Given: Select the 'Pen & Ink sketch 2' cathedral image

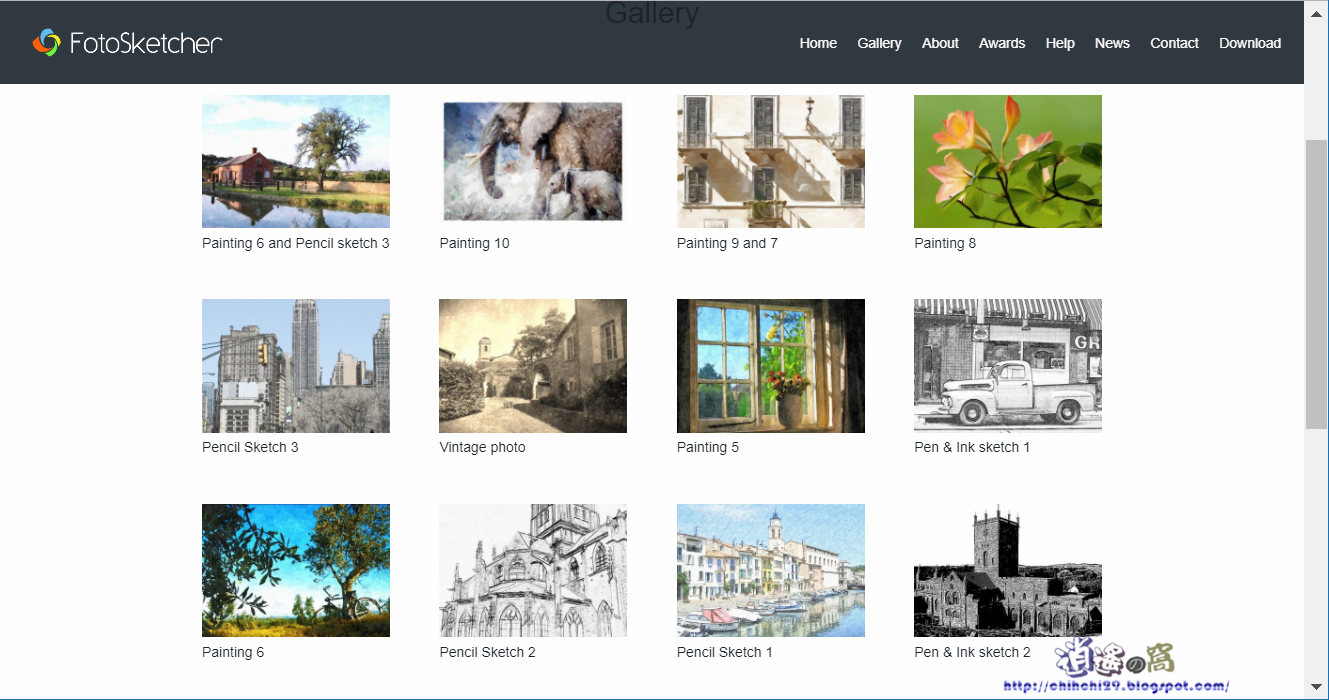Looking at the screenshot, I should coord(1007,570).
